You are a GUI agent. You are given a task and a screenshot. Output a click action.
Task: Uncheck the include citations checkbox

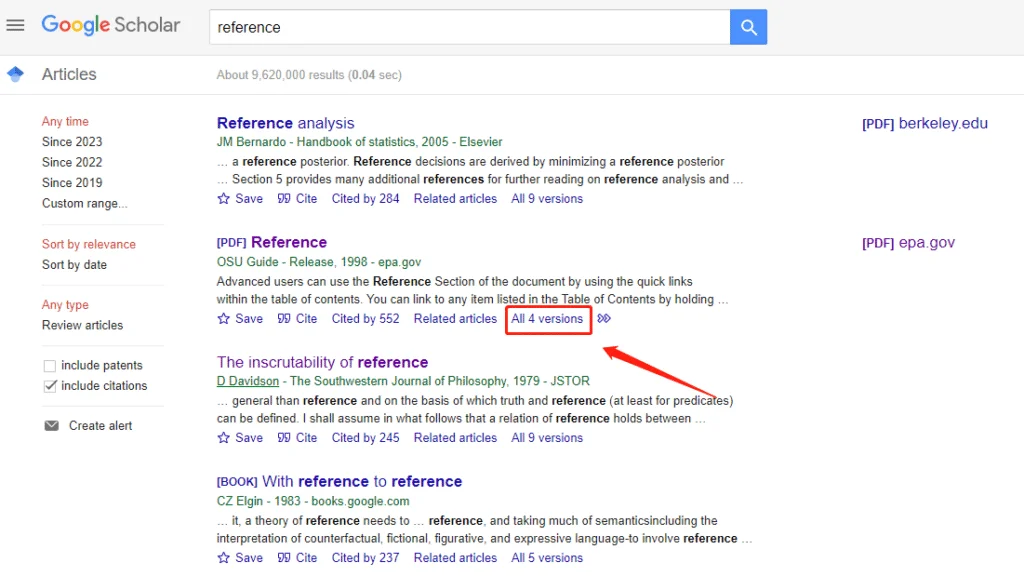[x=50, y=386]
